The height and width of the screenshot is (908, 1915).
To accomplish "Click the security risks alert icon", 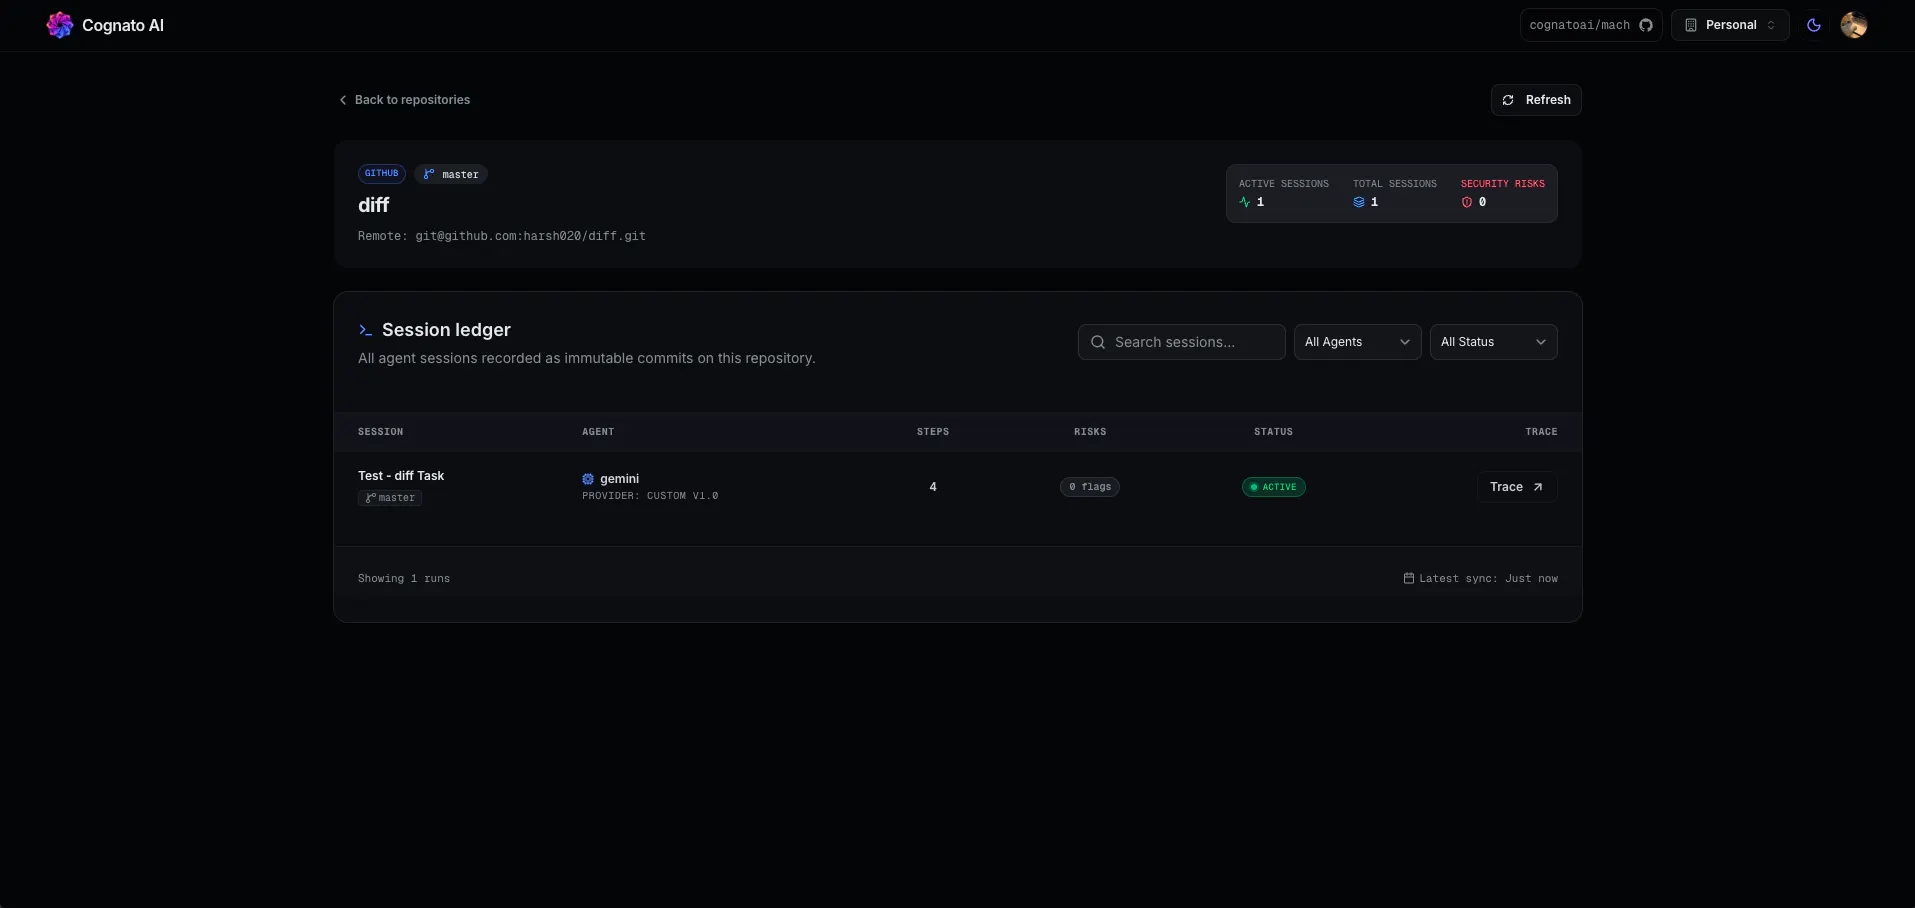I will coord(1467,202).
